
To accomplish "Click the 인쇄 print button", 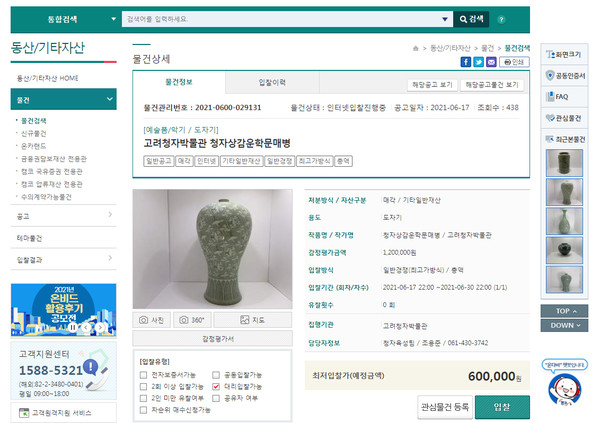I will (514, 62).
